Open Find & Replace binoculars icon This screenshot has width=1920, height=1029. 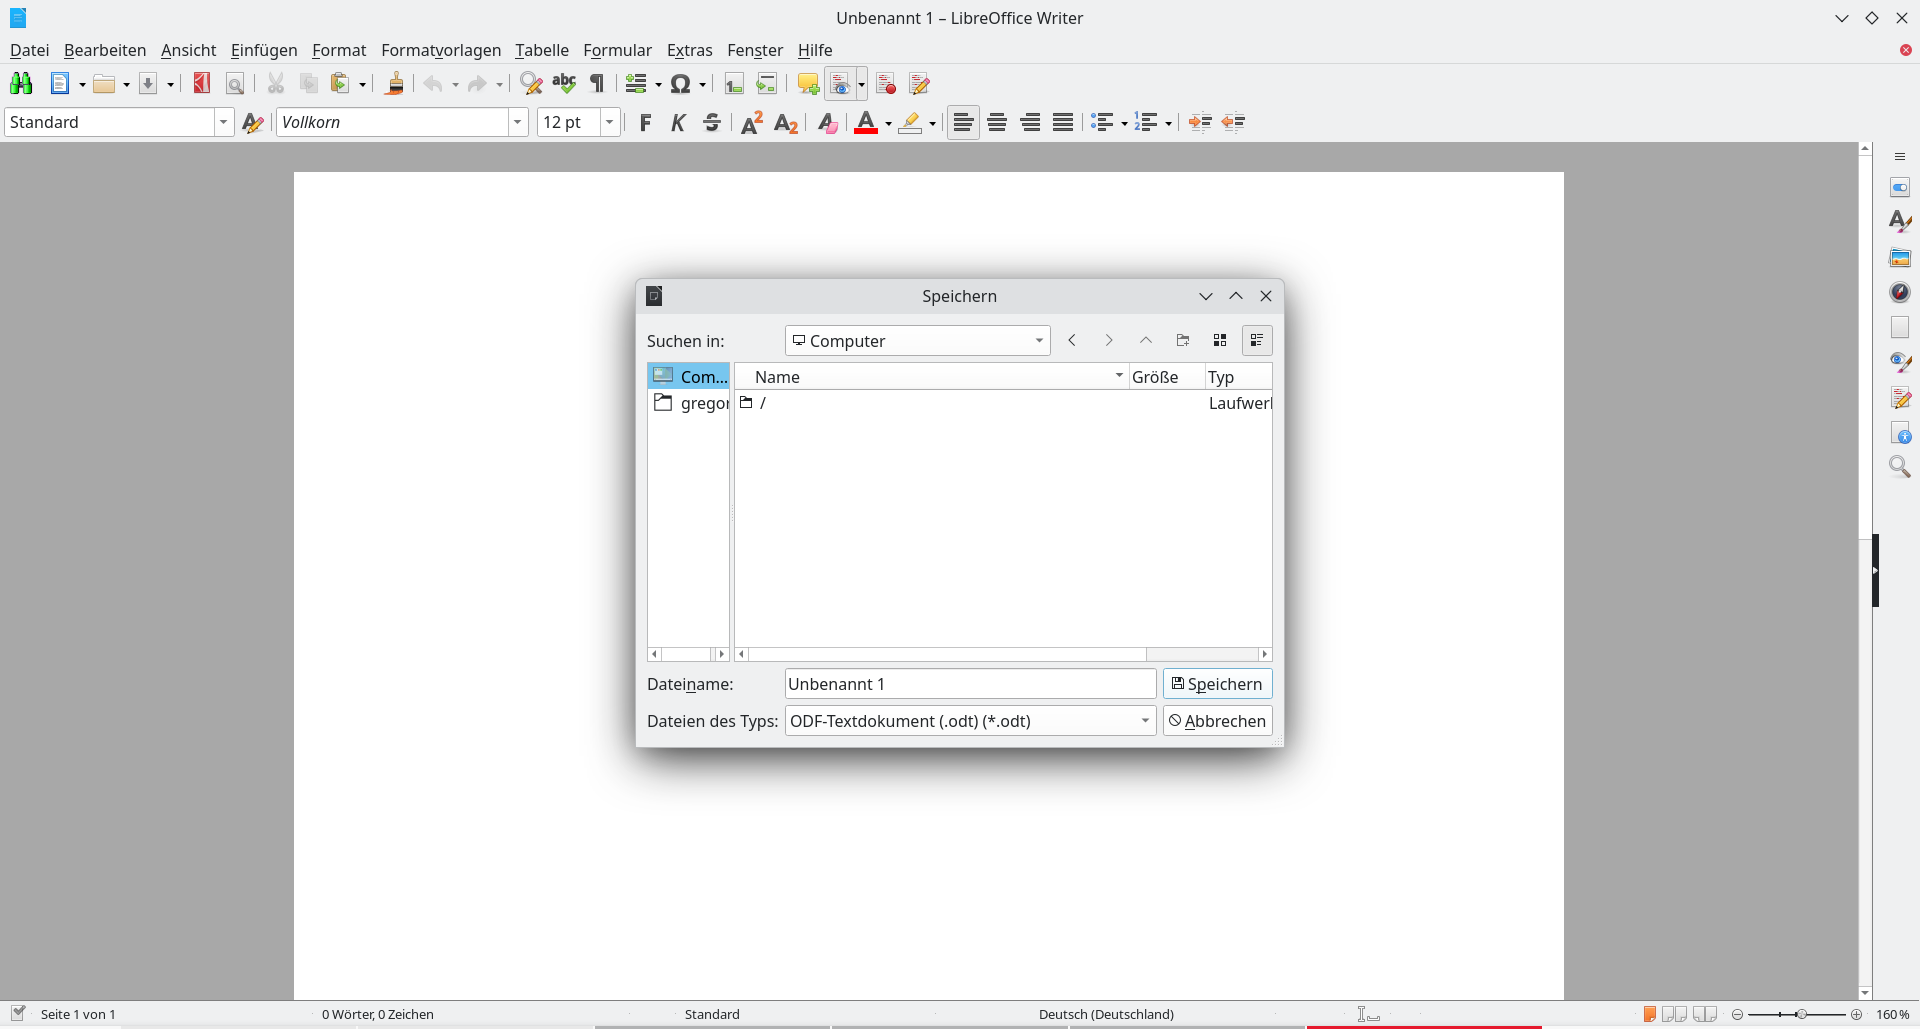[x=21, y=84]
